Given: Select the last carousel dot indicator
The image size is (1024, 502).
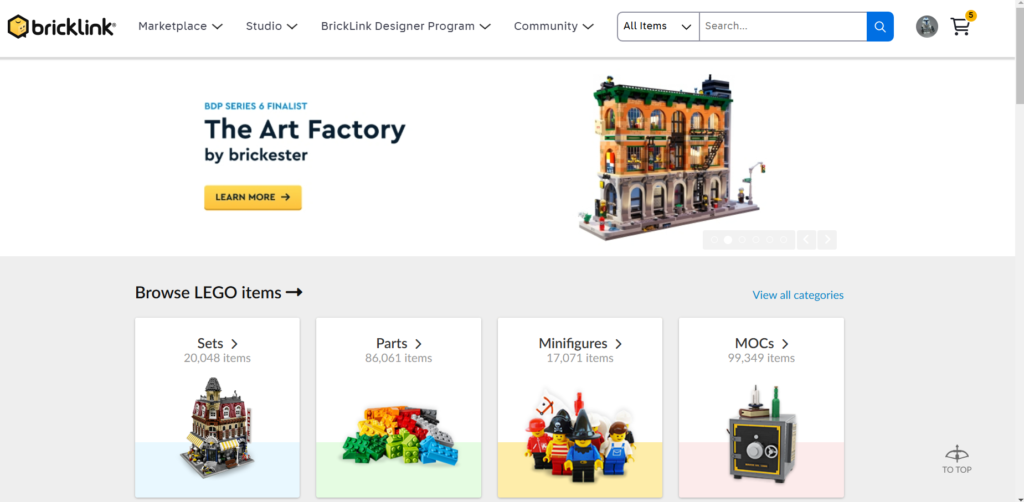Looking at the screenshot, I should (x=783, y=240).
